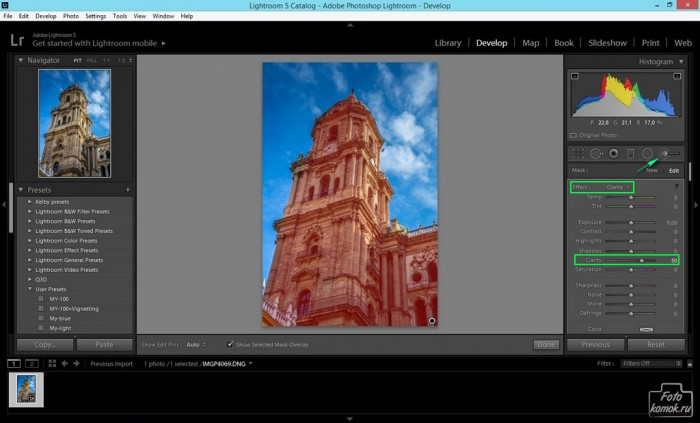Open the Develop menu
The width and height of the screenshot is (700, 423).
(x=46, y=16)
